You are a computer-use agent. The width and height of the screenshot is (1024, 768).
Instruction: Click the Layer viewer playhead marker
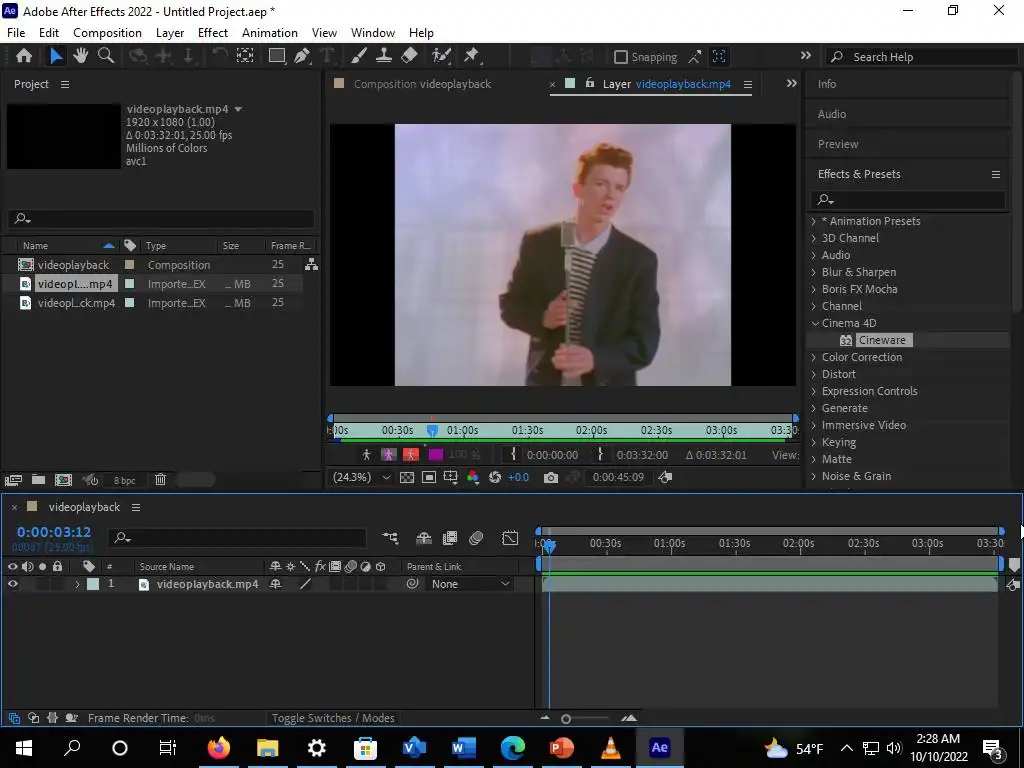pos(432,430)
